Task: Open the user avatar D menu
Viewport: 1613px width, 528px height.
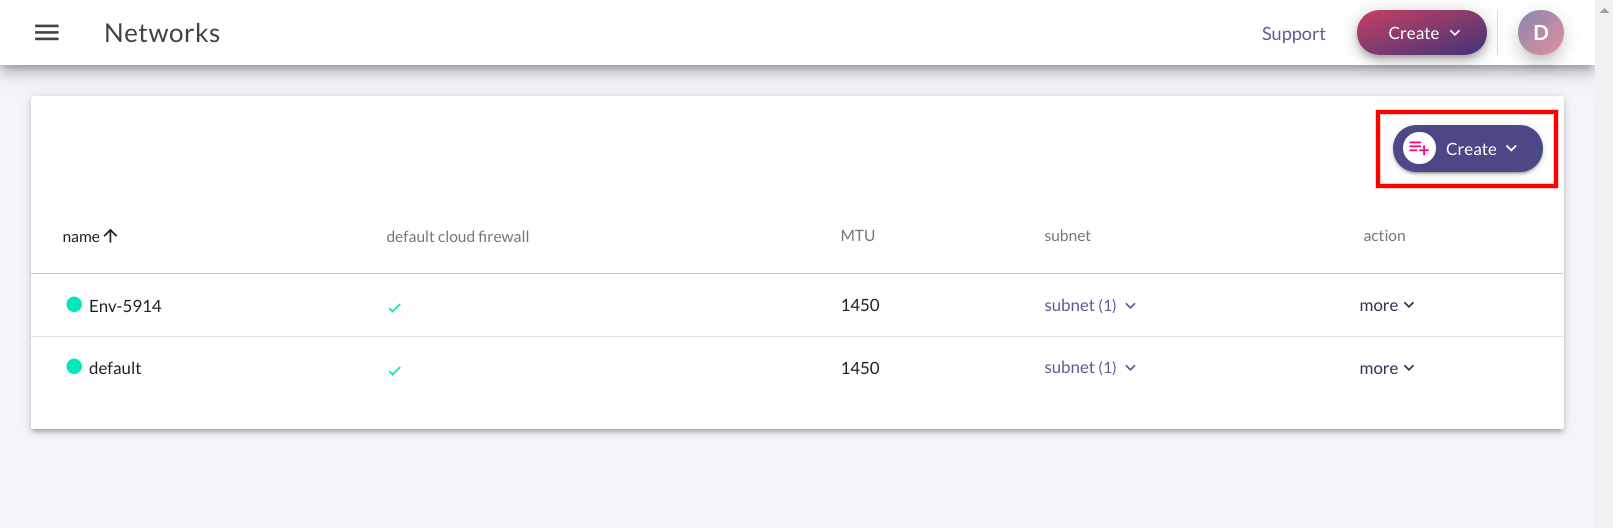Action: 1540,33
